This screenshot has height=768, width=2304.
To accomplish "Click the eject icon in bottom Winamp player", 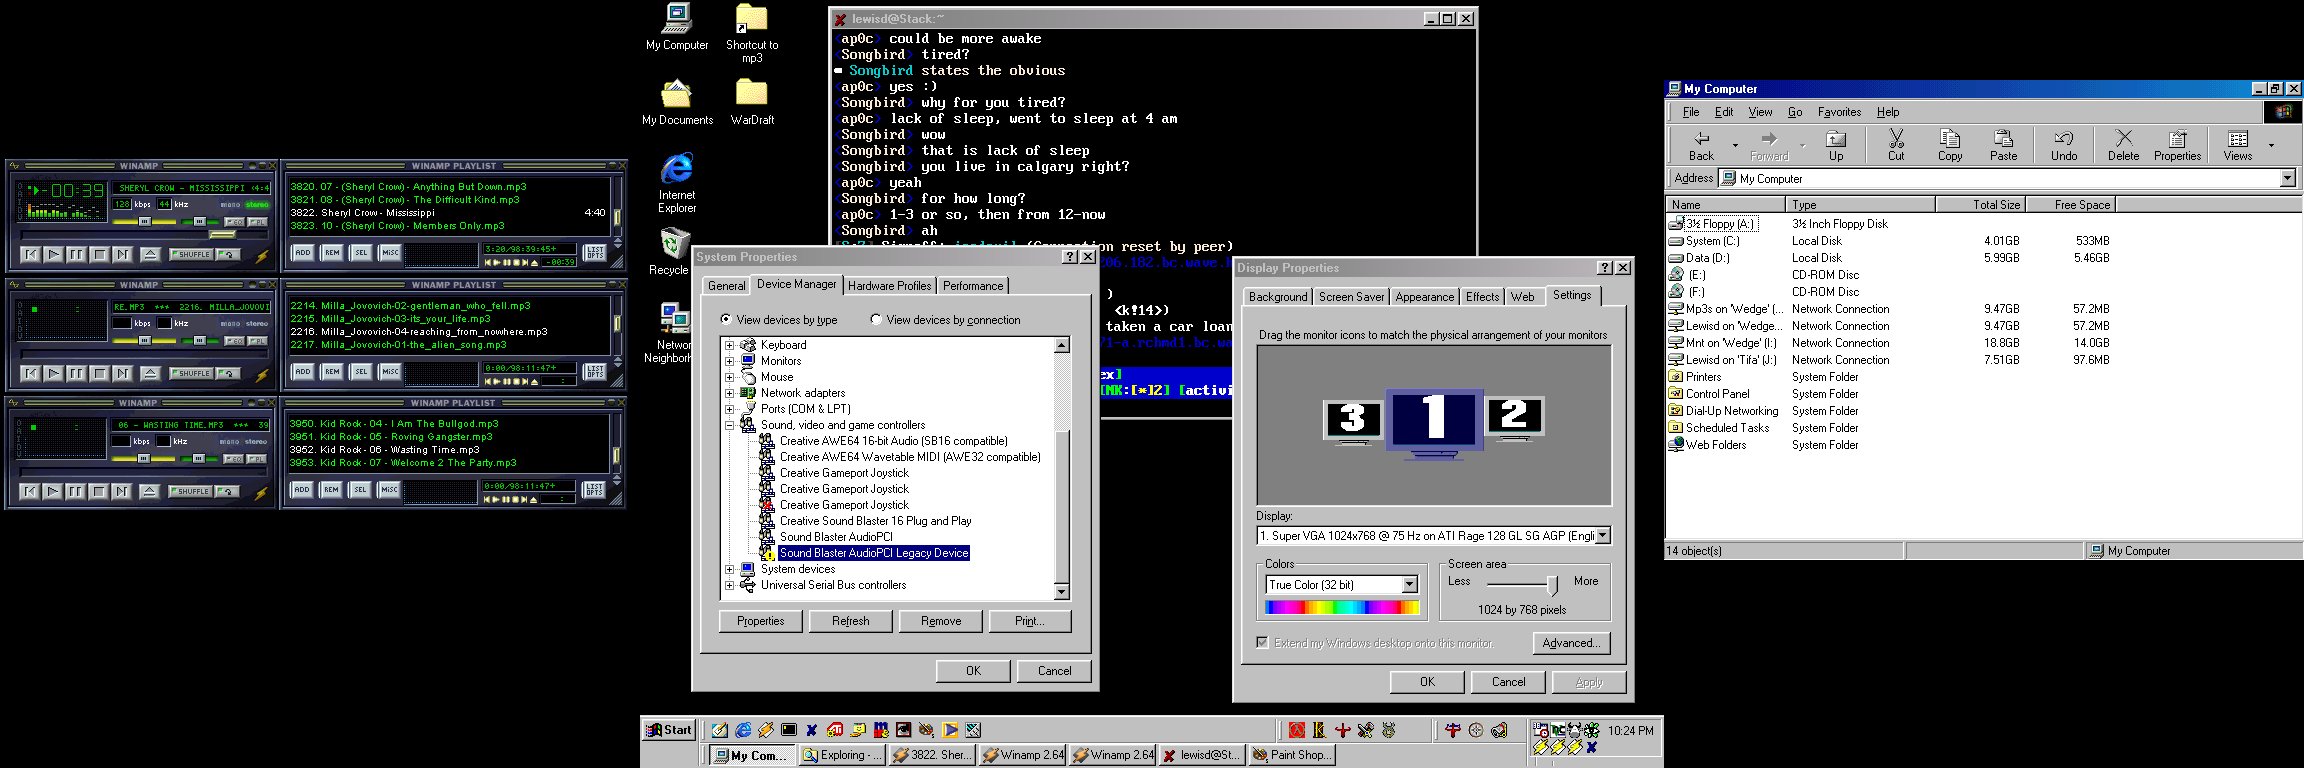I will pyautogui.click(x=150, y=491).
